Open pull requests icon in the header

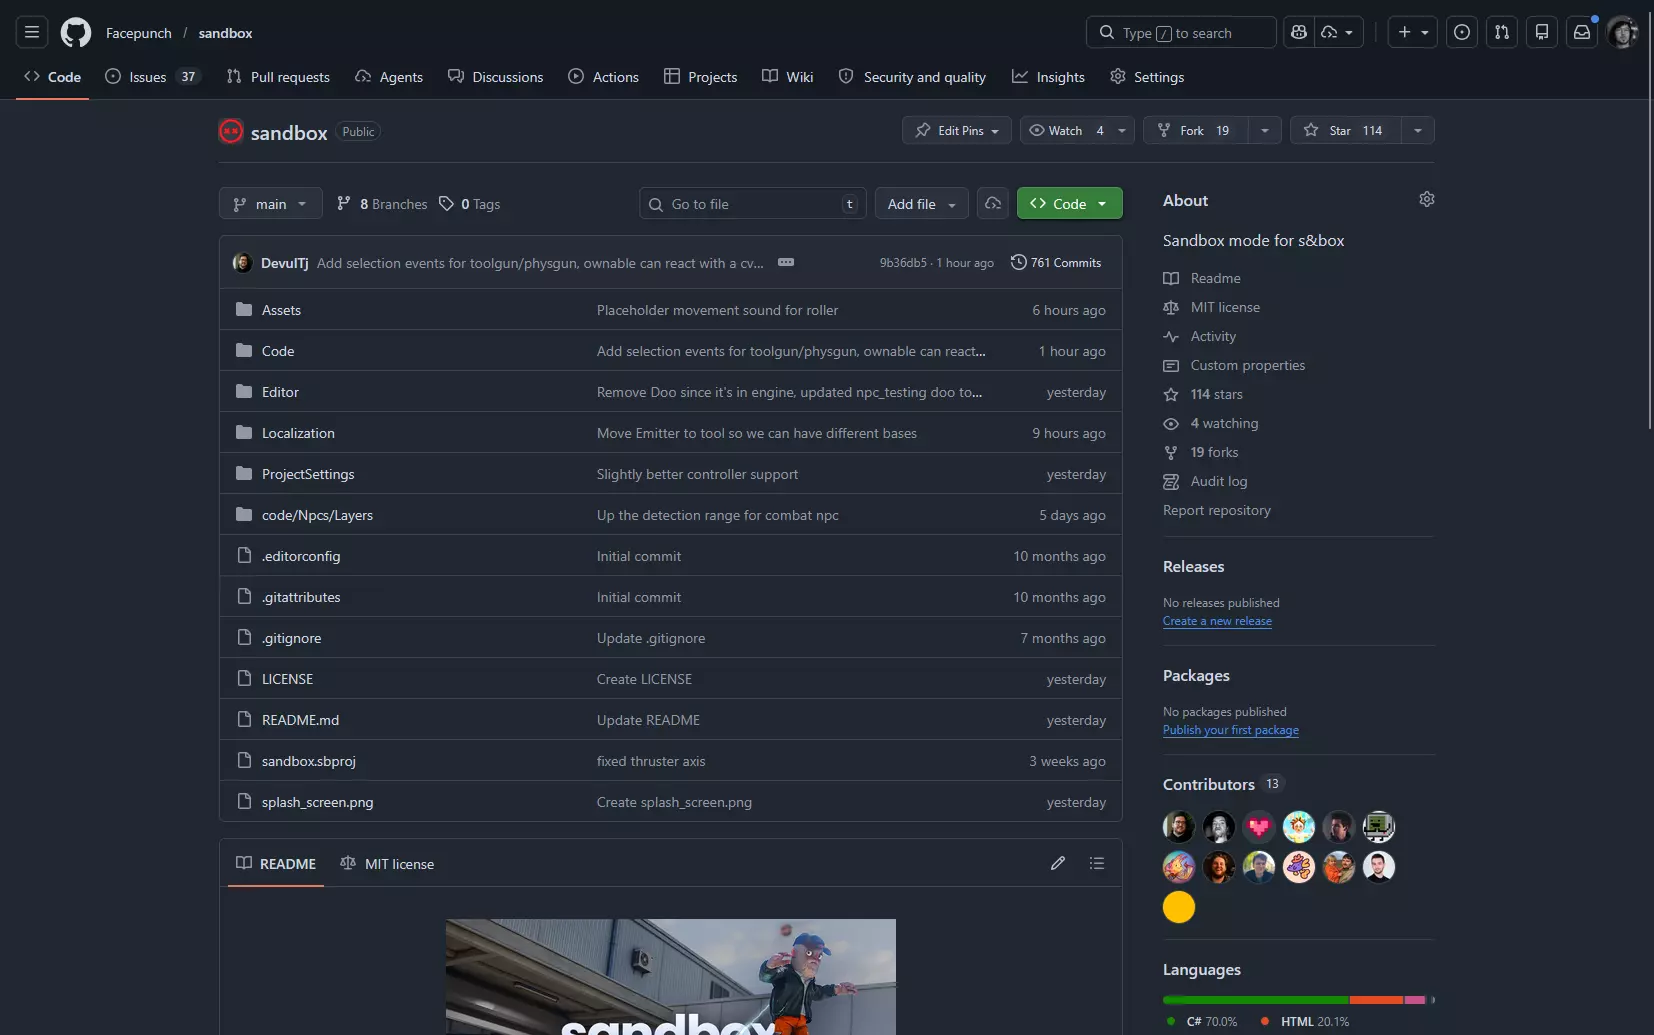(x=1502, y=33)
